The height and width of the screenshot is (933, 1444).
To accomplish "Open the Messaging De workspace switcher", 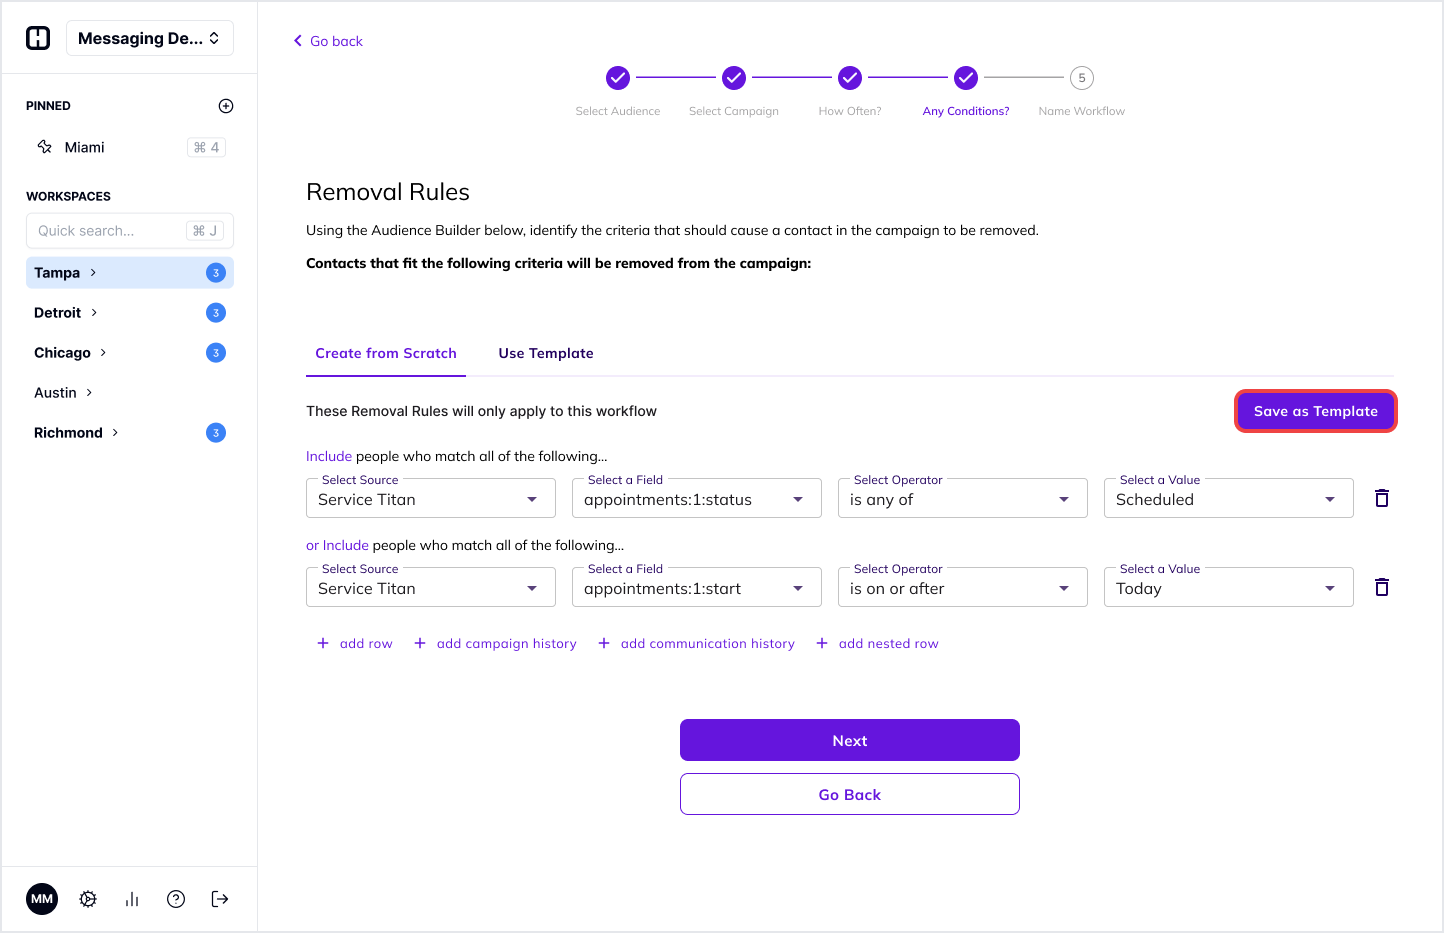I will [x=149, y=38].
